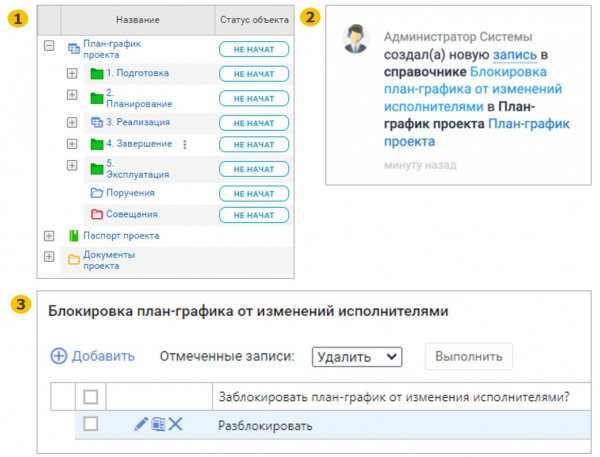Image resolution: width=600 pixels, height=457 pixels.
Task: Open the запись link in the notification
Action: pyautogui.click(x=512, y=57)
